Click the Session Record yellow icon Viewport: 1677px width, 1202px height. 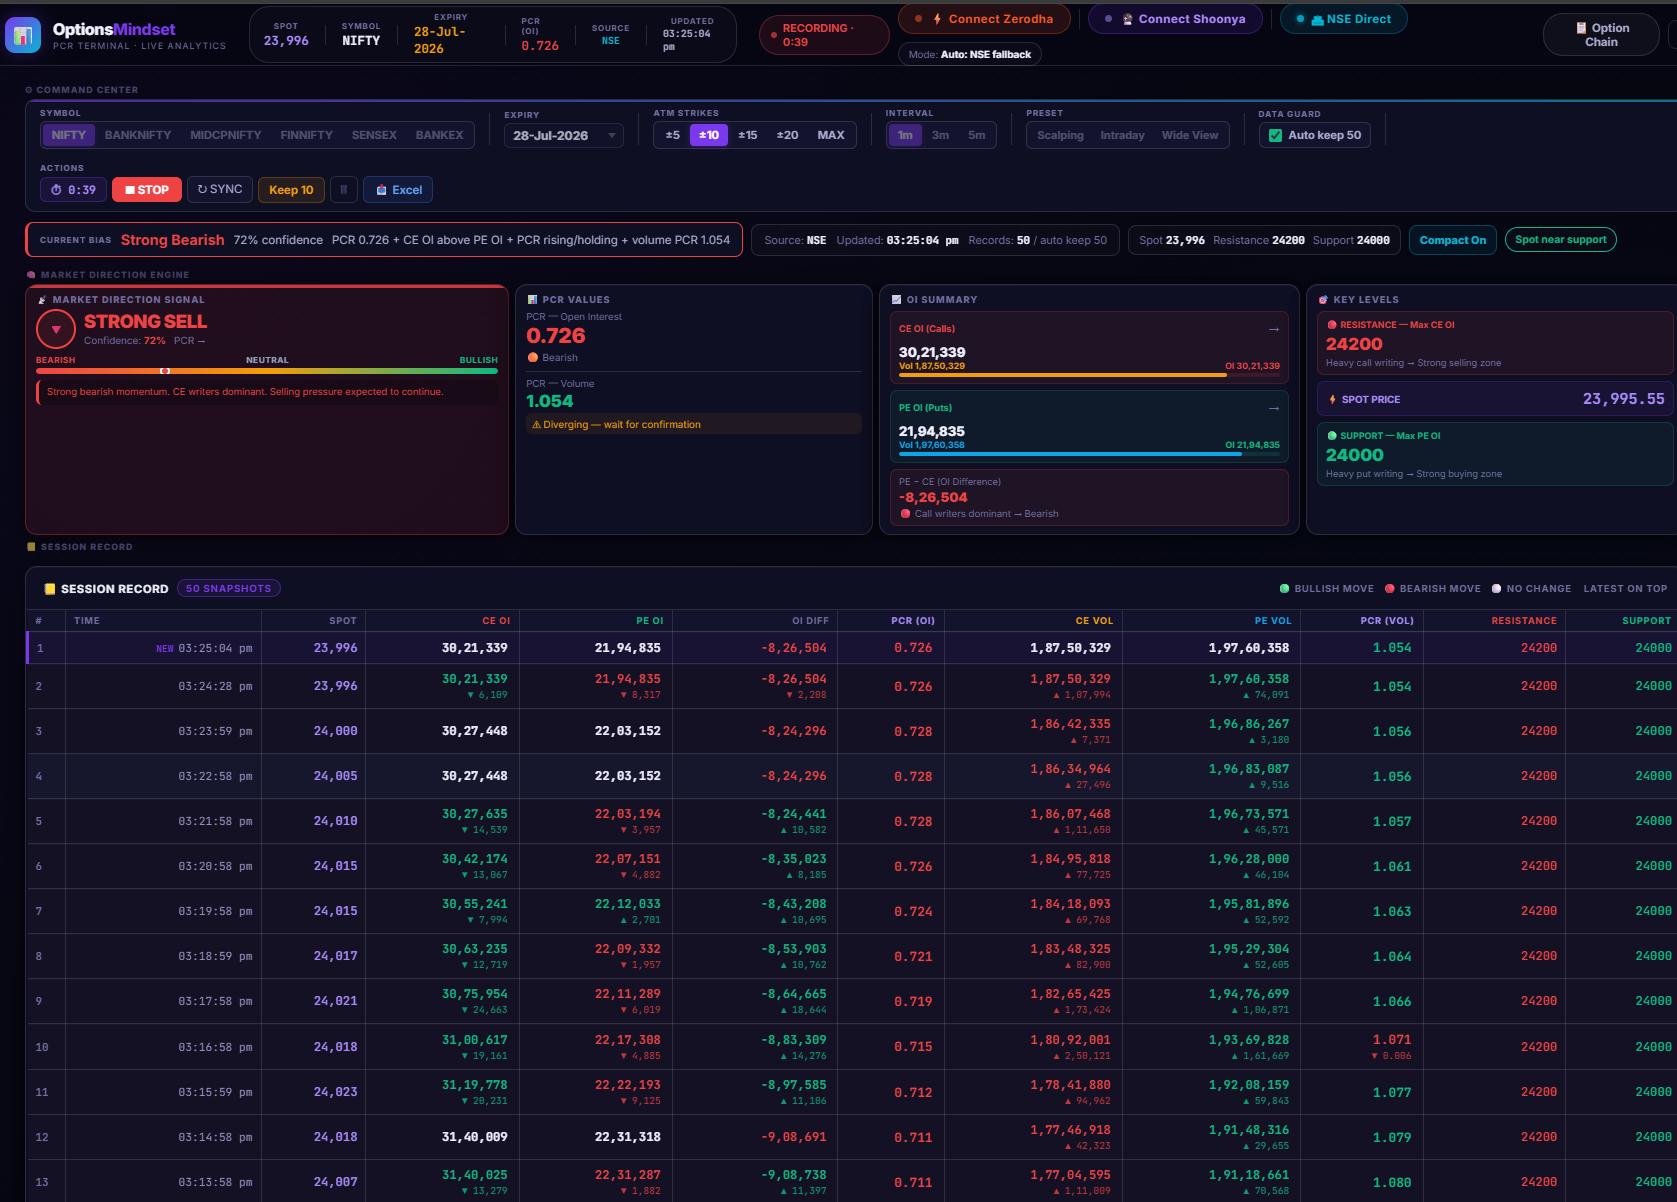coord(49,589)
